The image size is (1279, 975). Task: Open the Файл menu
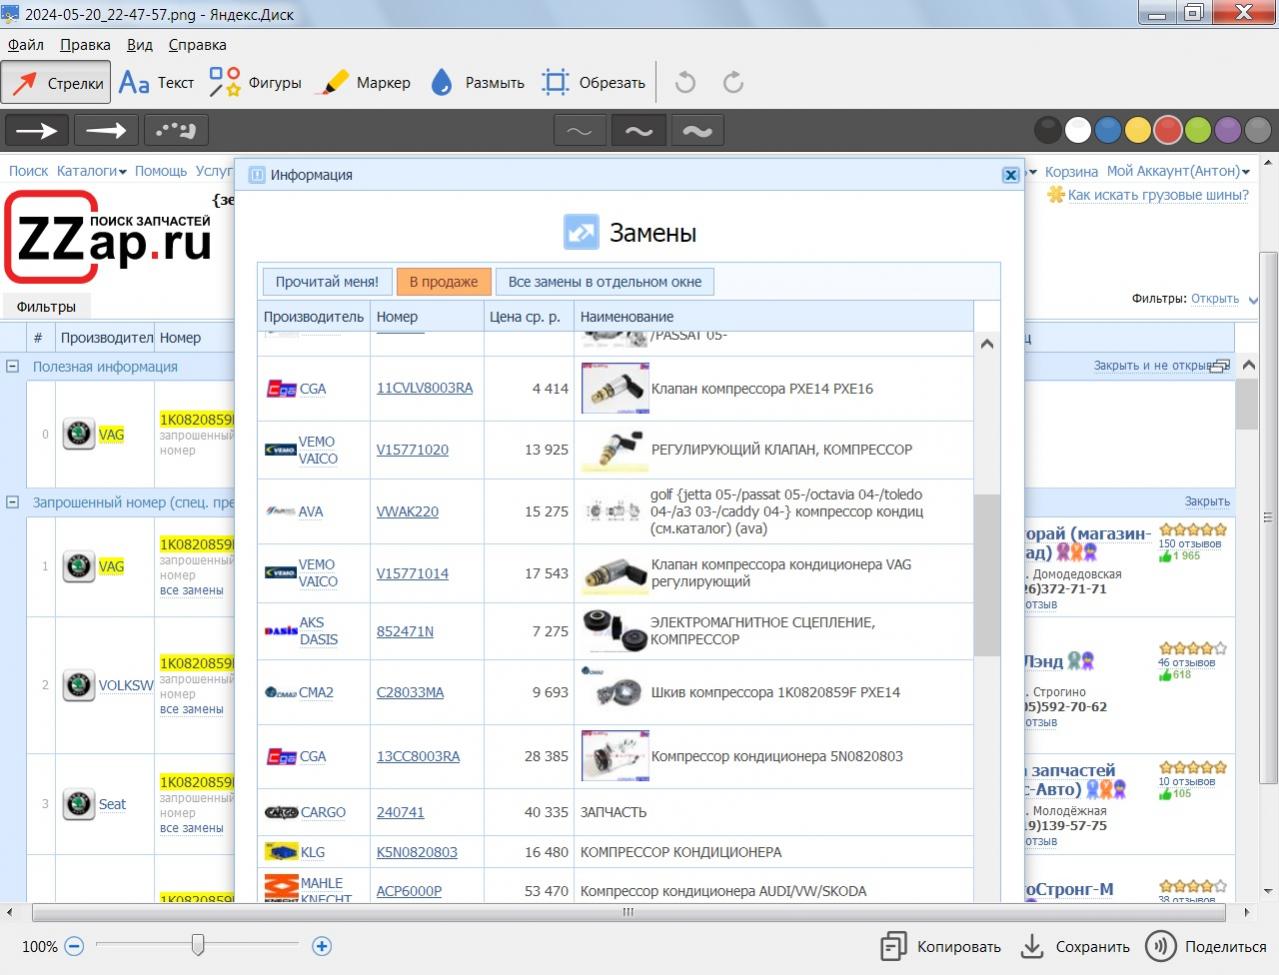[26, 45]
